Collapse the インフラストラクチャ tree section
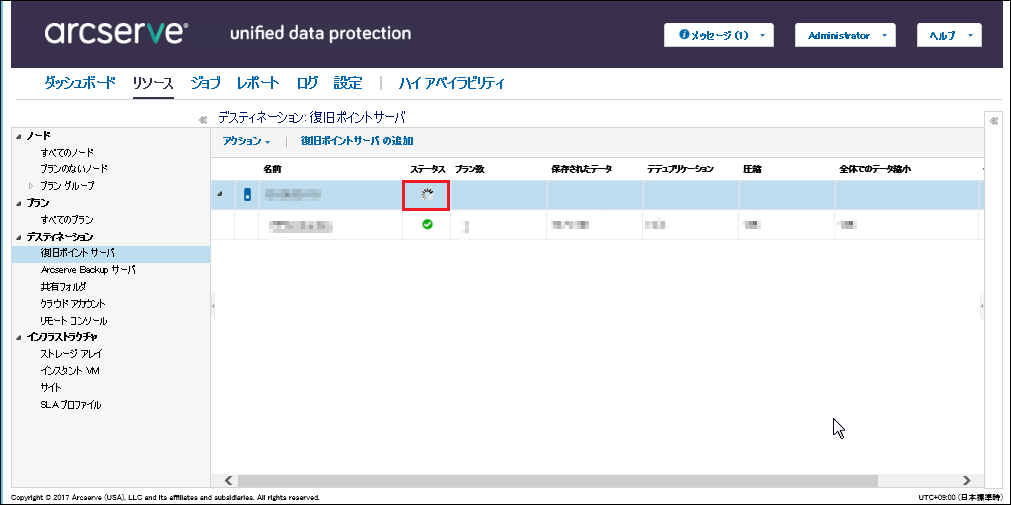The width and height of the screenshot is (1011, 505). 19,337
